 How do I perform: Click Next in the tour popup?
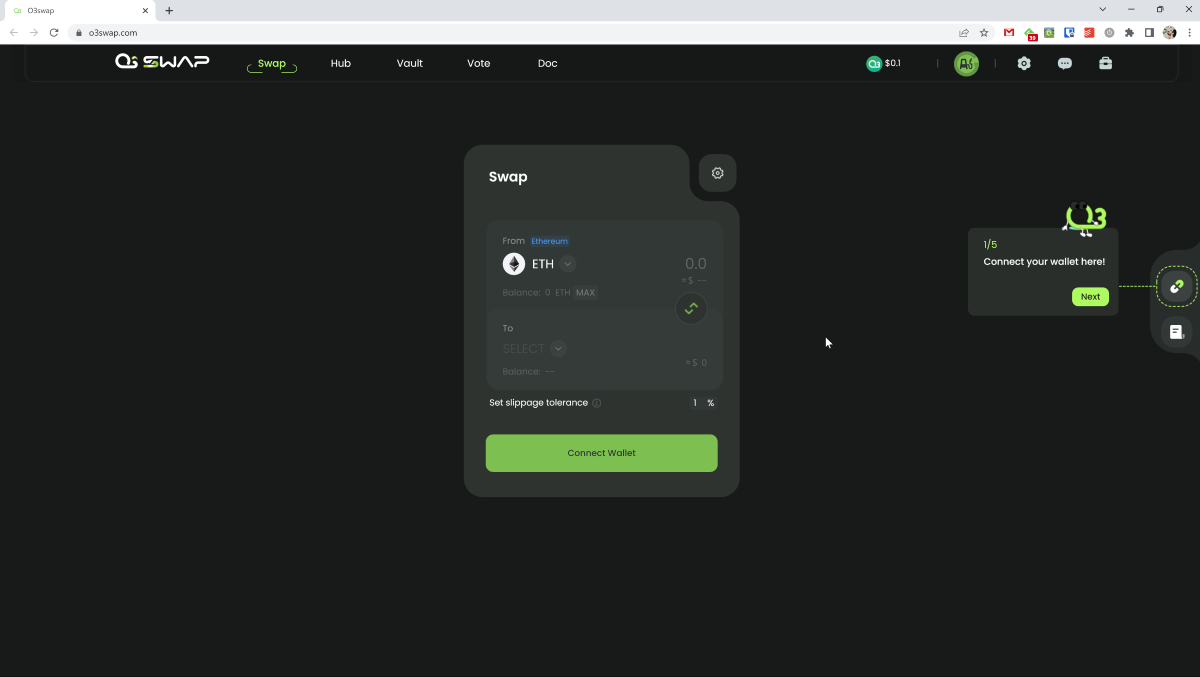pos(1090,297)
